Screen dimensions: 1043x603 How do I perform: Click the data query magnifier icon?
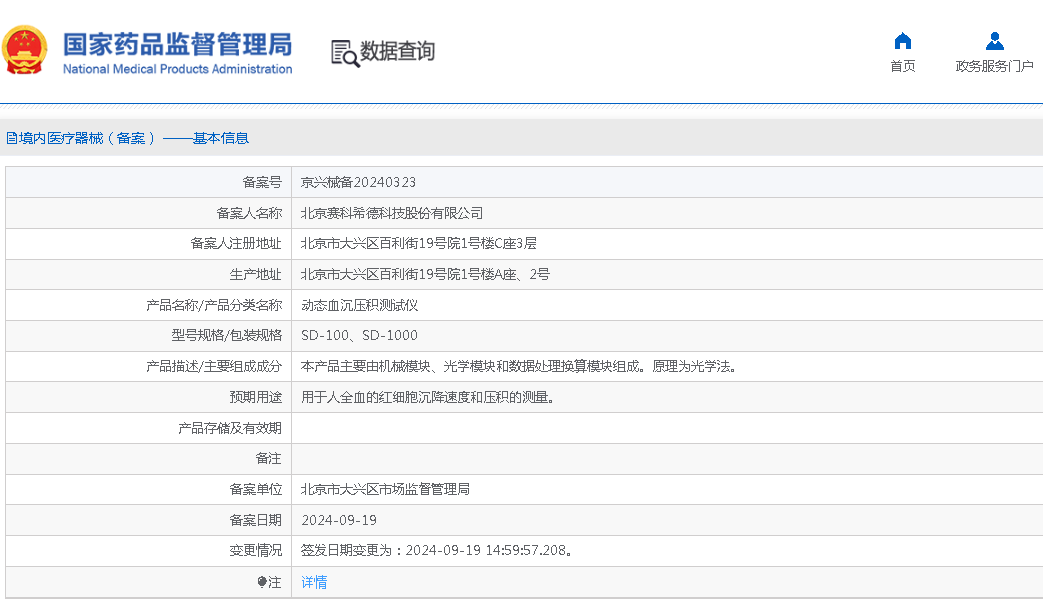[x=345, y=53]
